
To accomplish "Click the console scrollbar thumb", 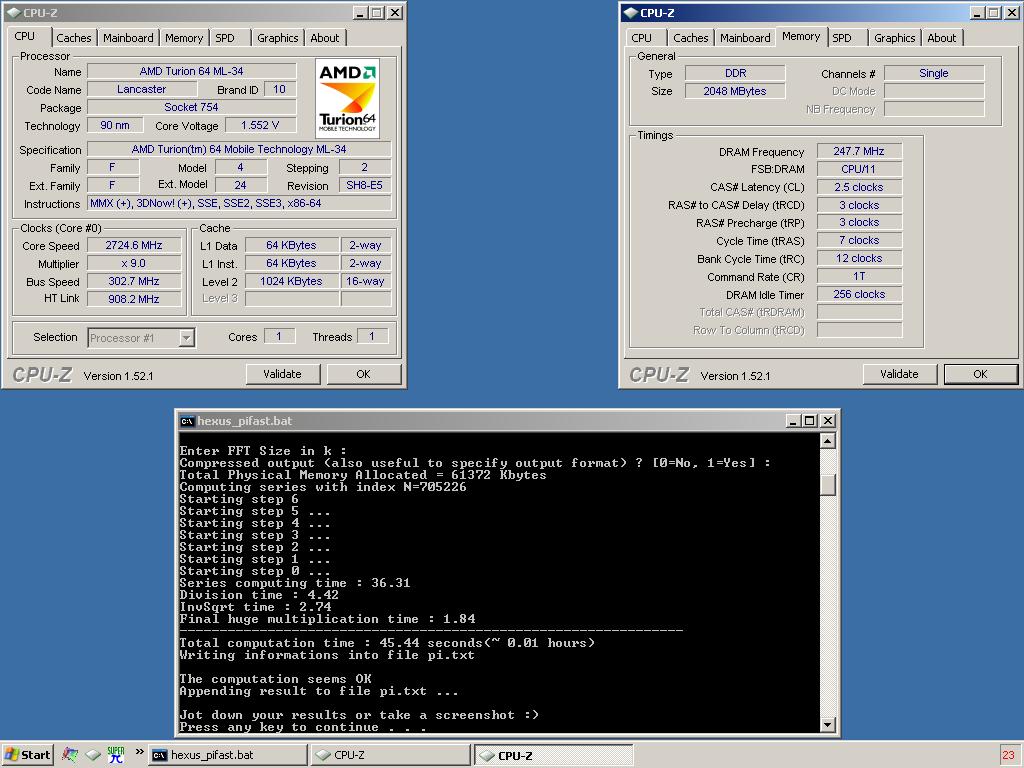I will click(x=828, y=484).
